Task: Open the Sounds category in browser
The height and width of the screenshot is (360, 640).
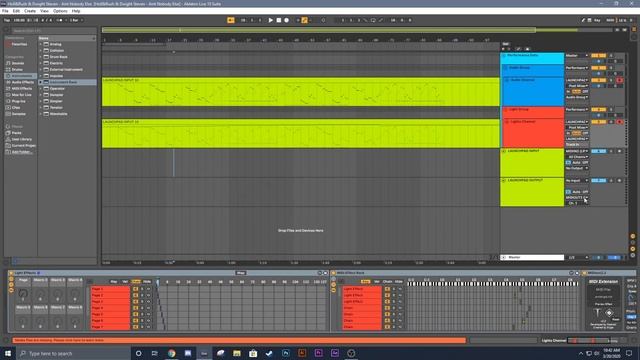Action: (18, 63)
